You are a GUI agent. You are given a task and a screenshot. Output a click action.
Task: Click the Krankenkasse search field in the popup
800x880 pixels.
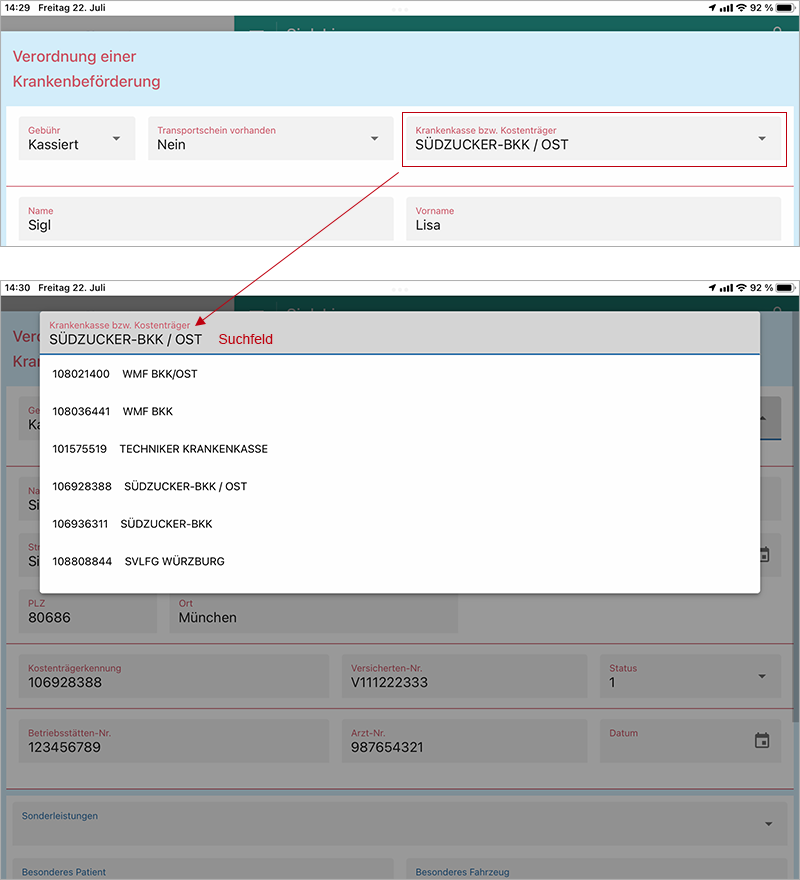click(x=400, y=333)
